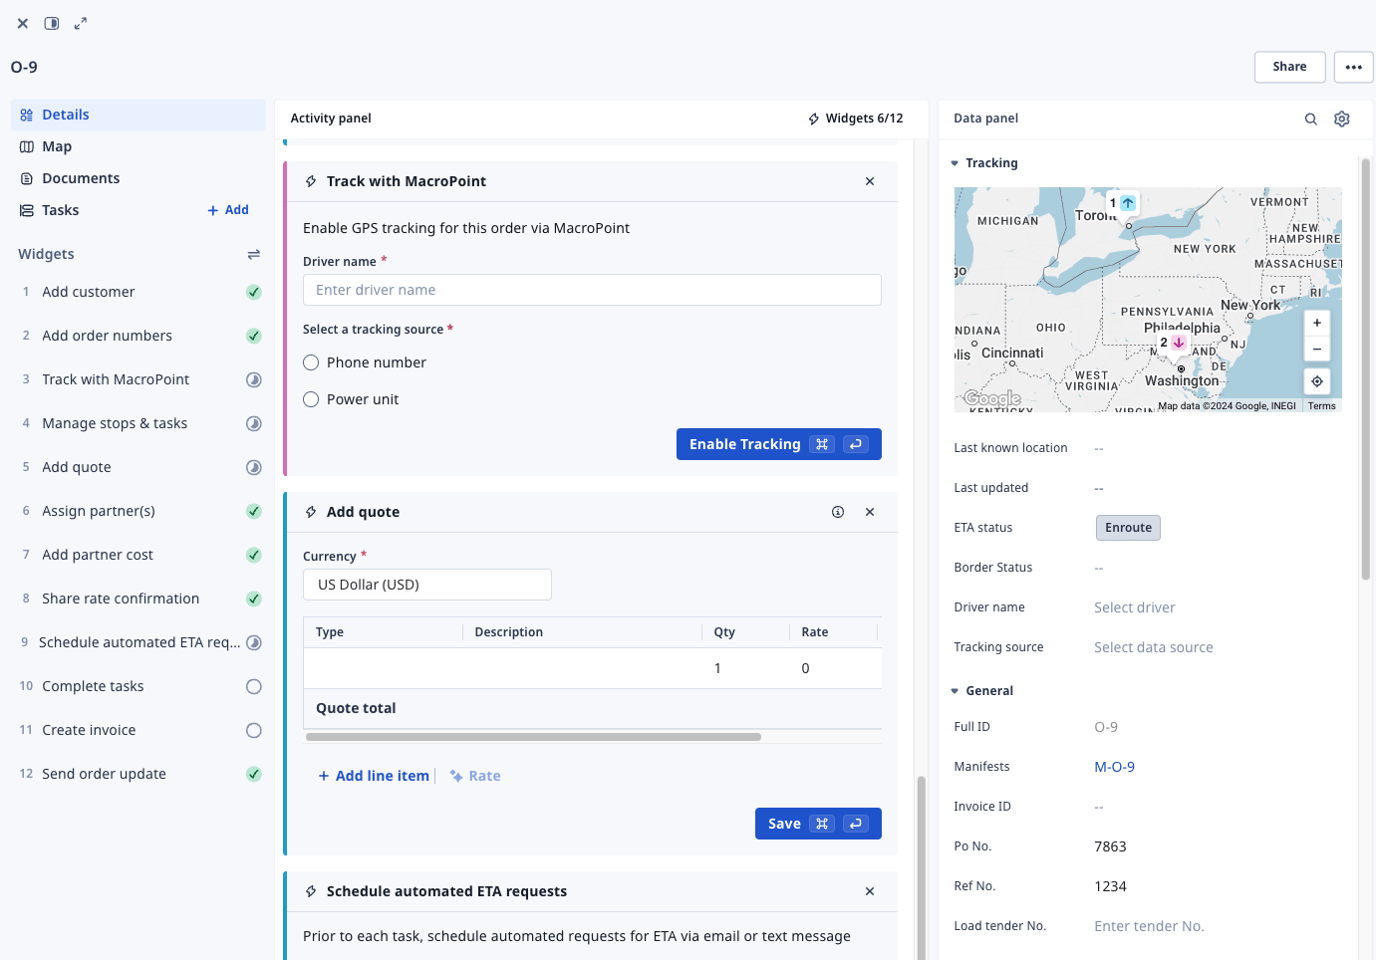1376x960 pixels.
Task: Expand order to full screen view
Action: [x=80, y=22]
